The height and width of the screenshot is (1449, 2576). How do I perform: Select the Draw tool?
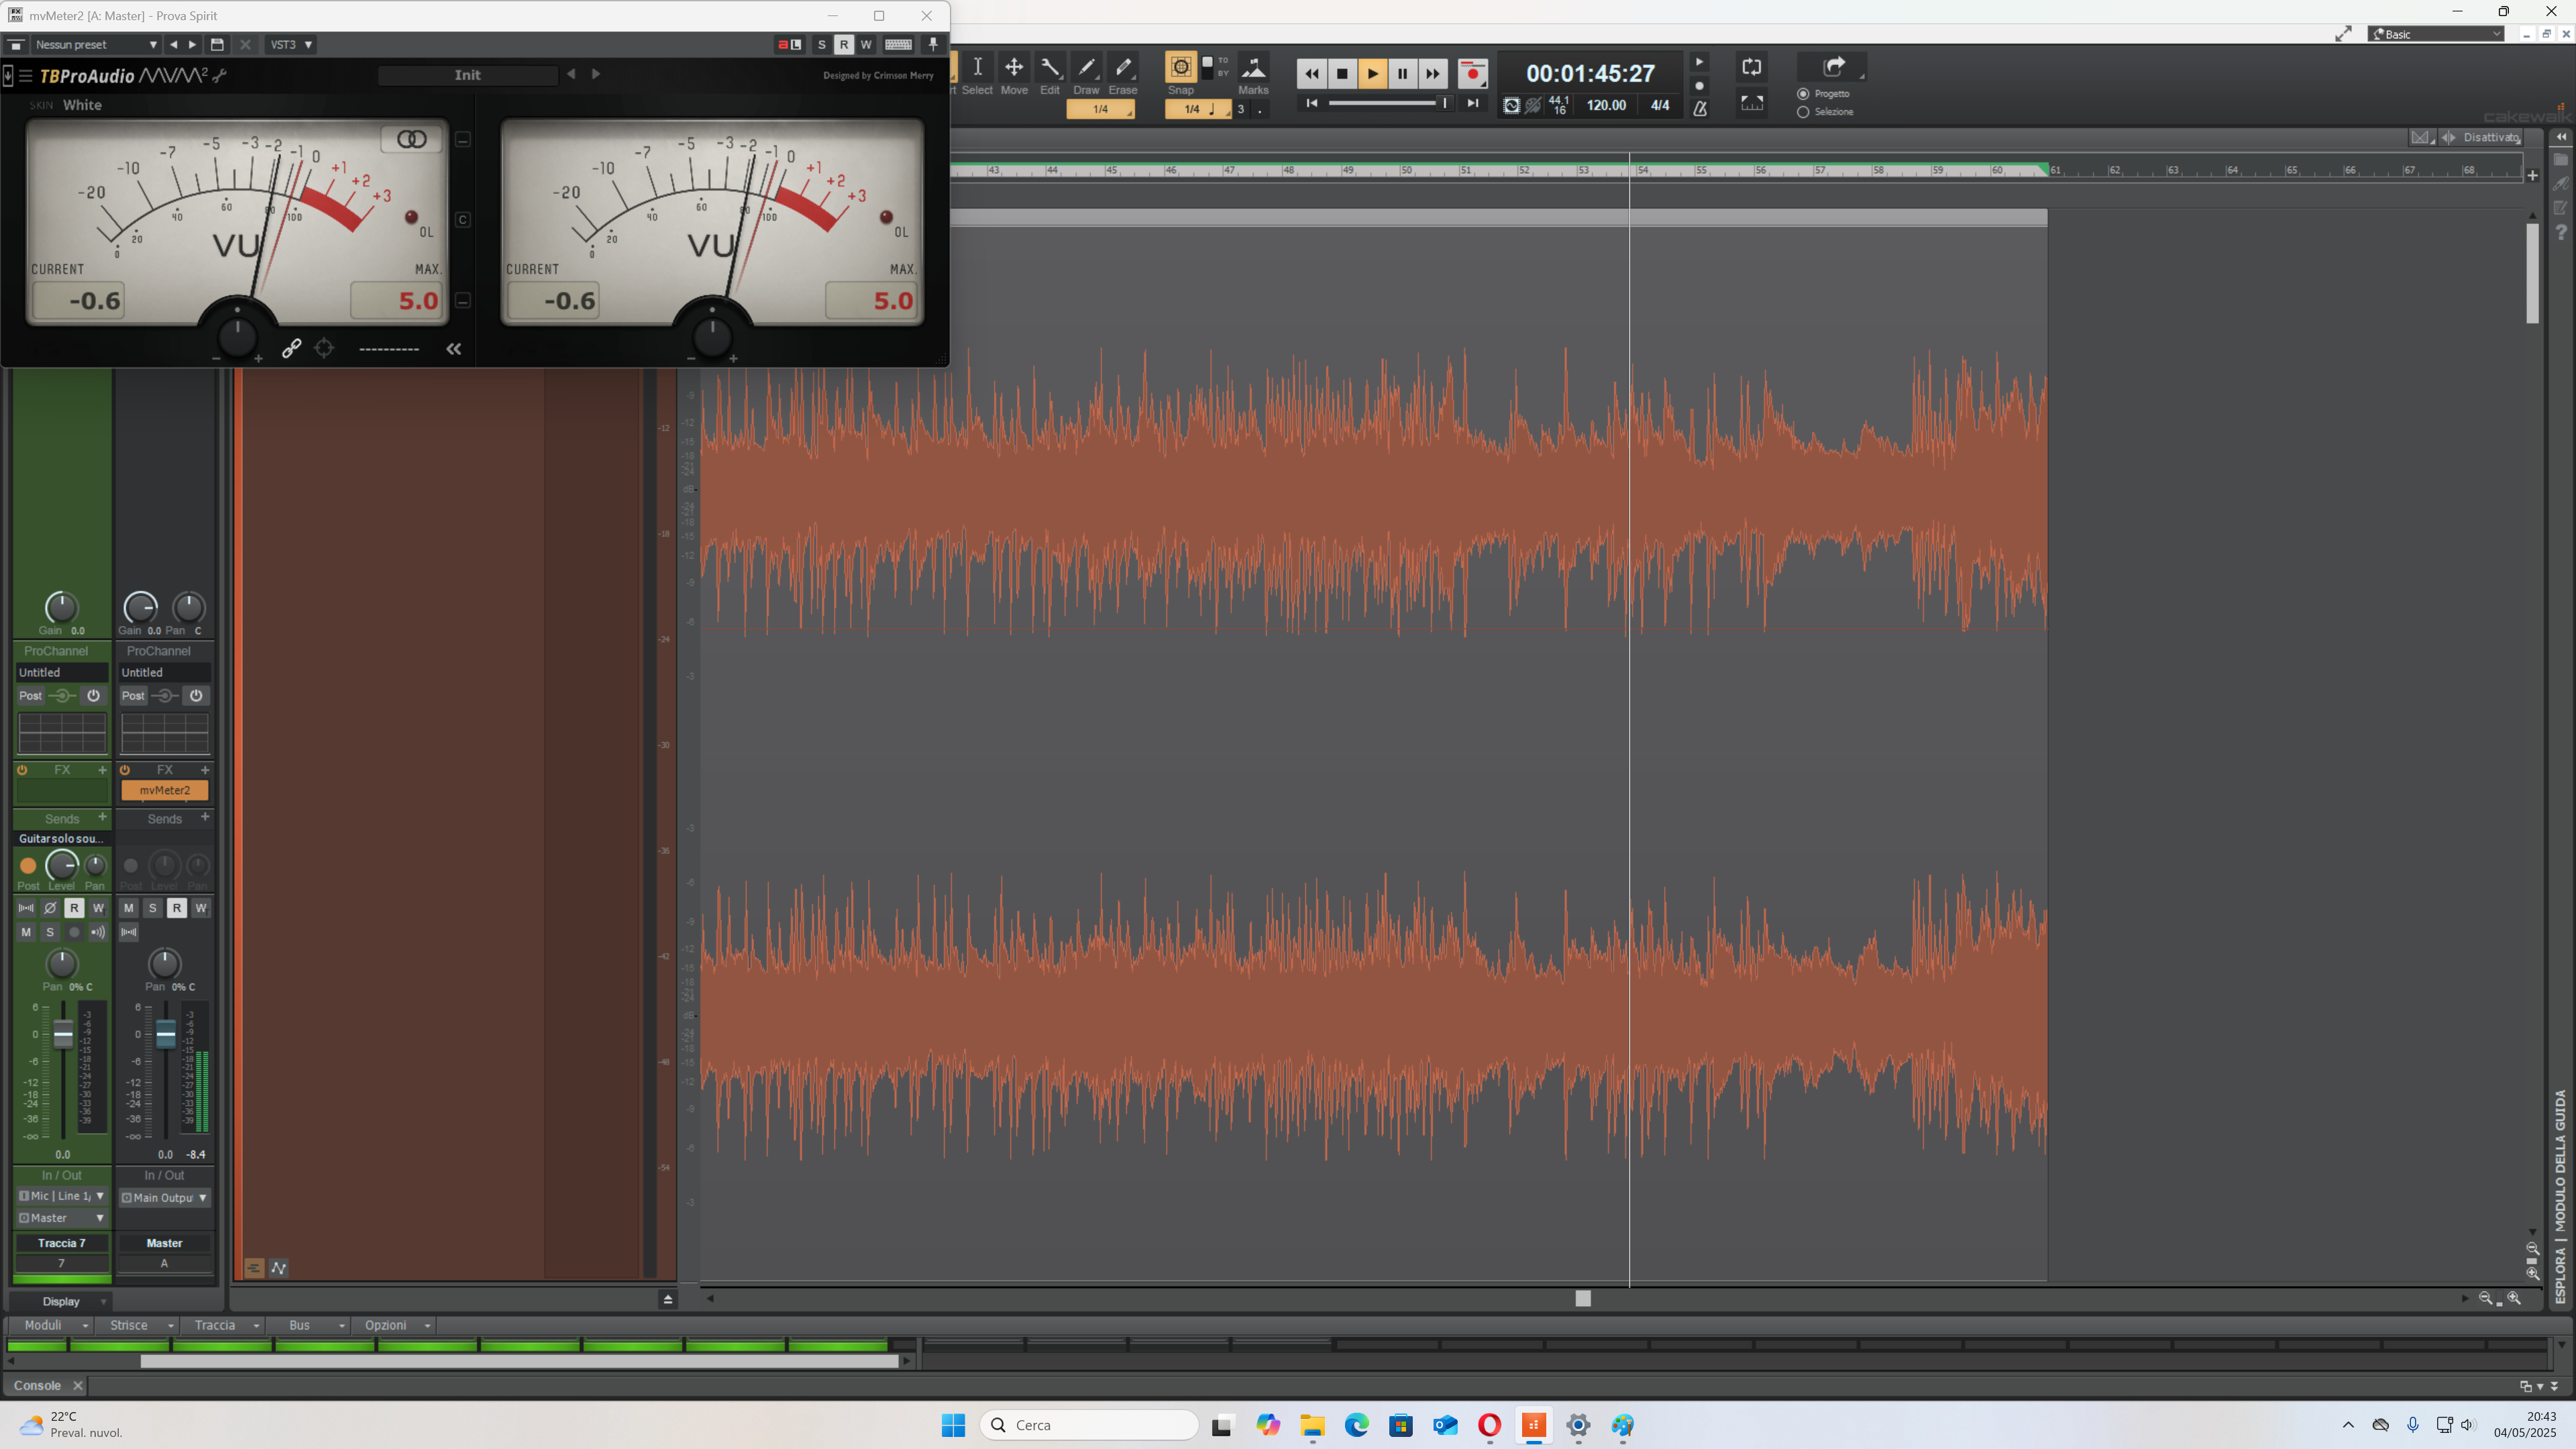1086,75
